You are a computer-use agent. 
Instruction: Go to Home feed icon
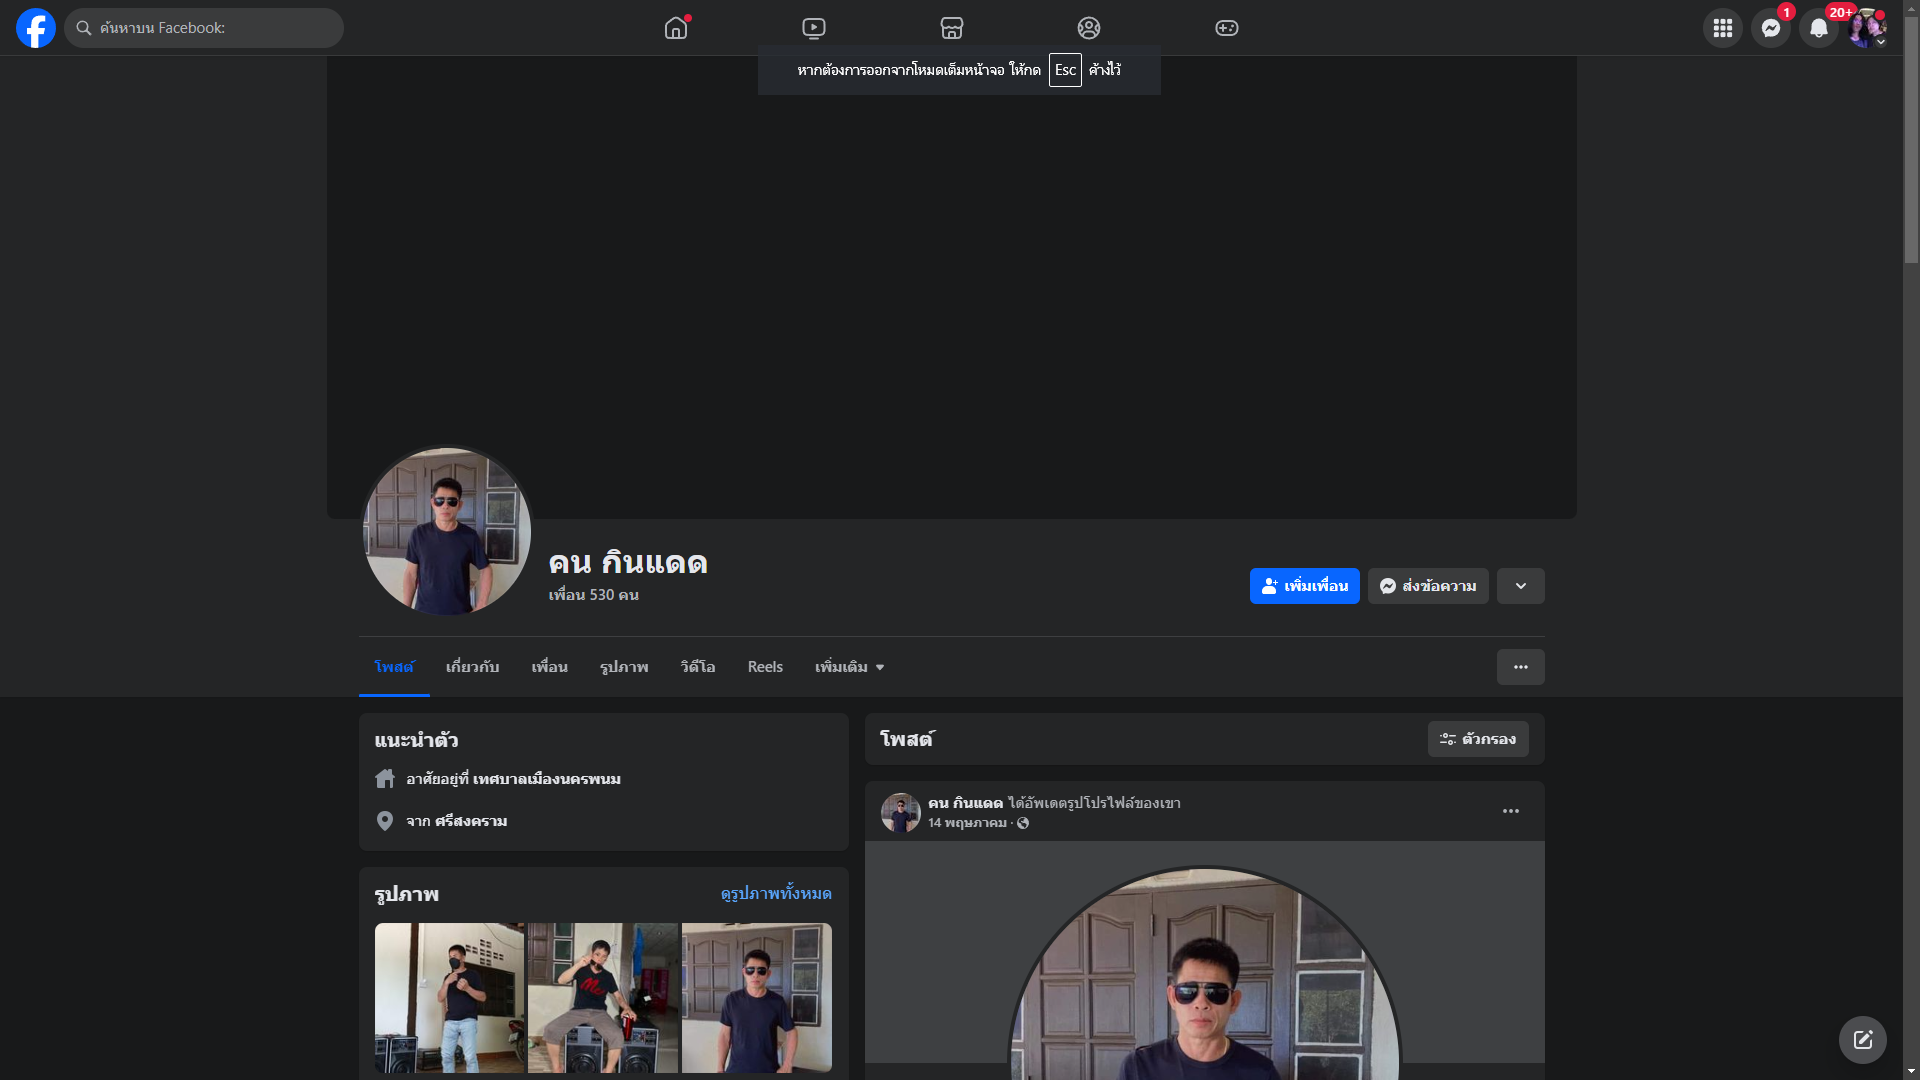coord(676,28)
